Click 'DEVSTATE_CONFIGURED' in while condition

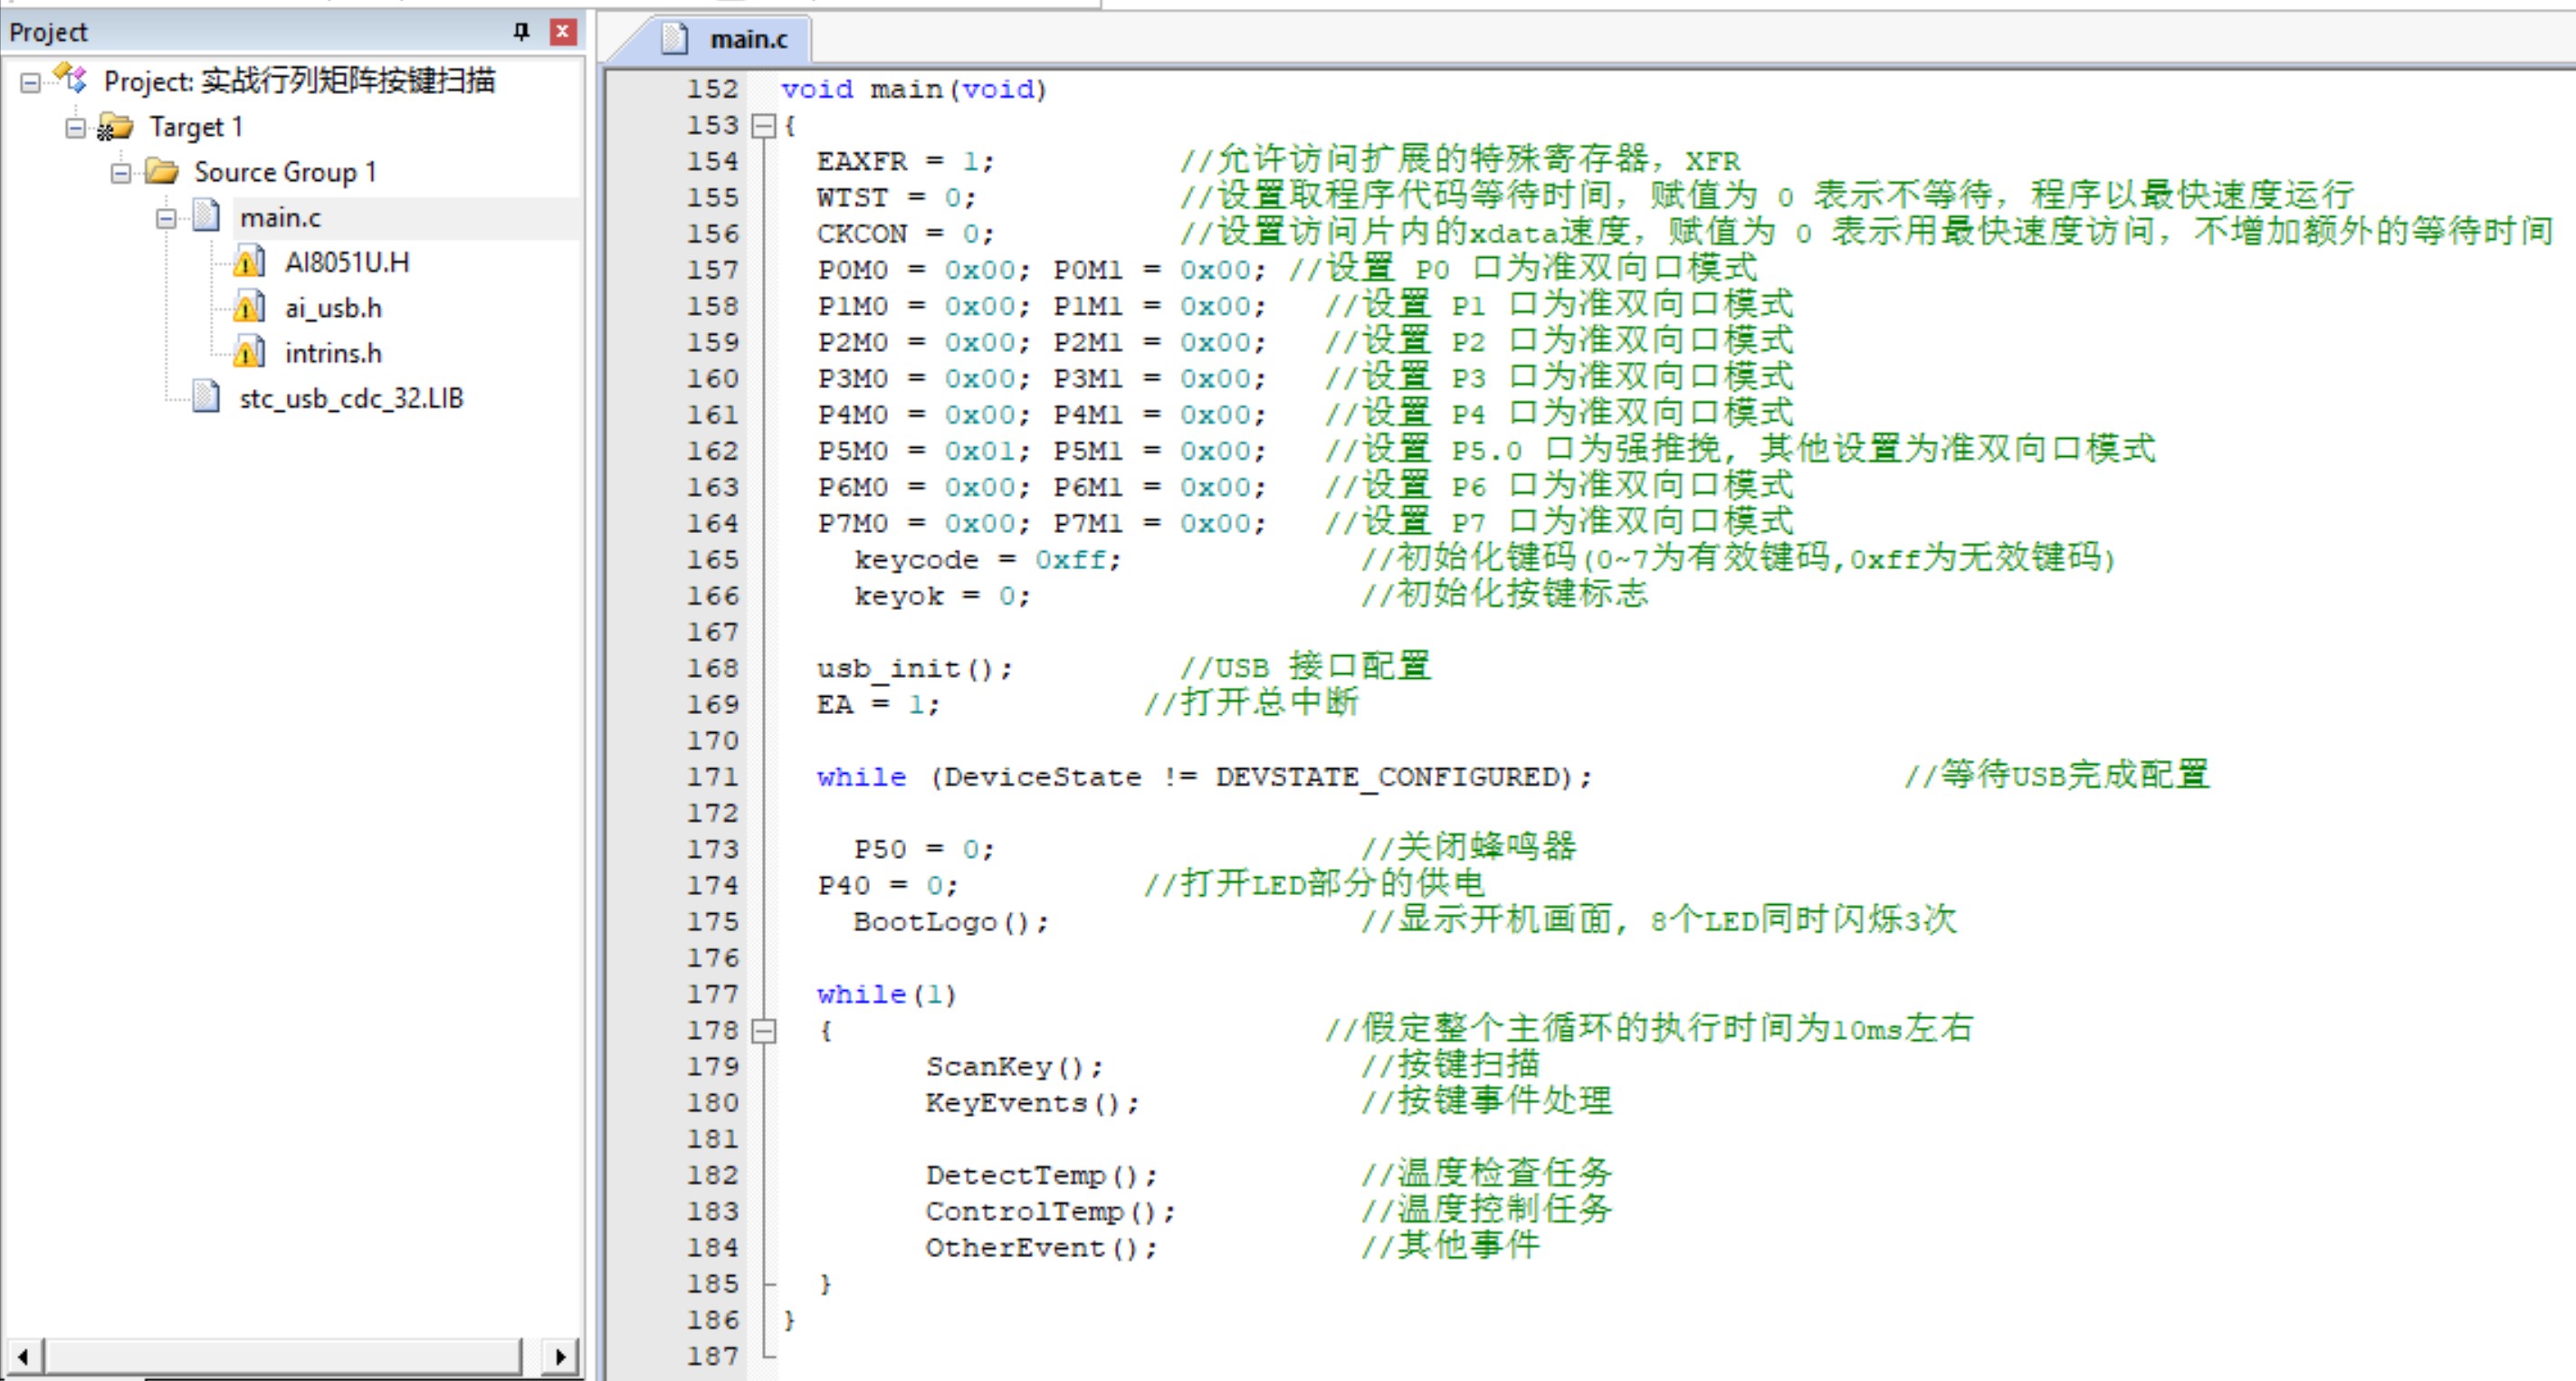1386,777
